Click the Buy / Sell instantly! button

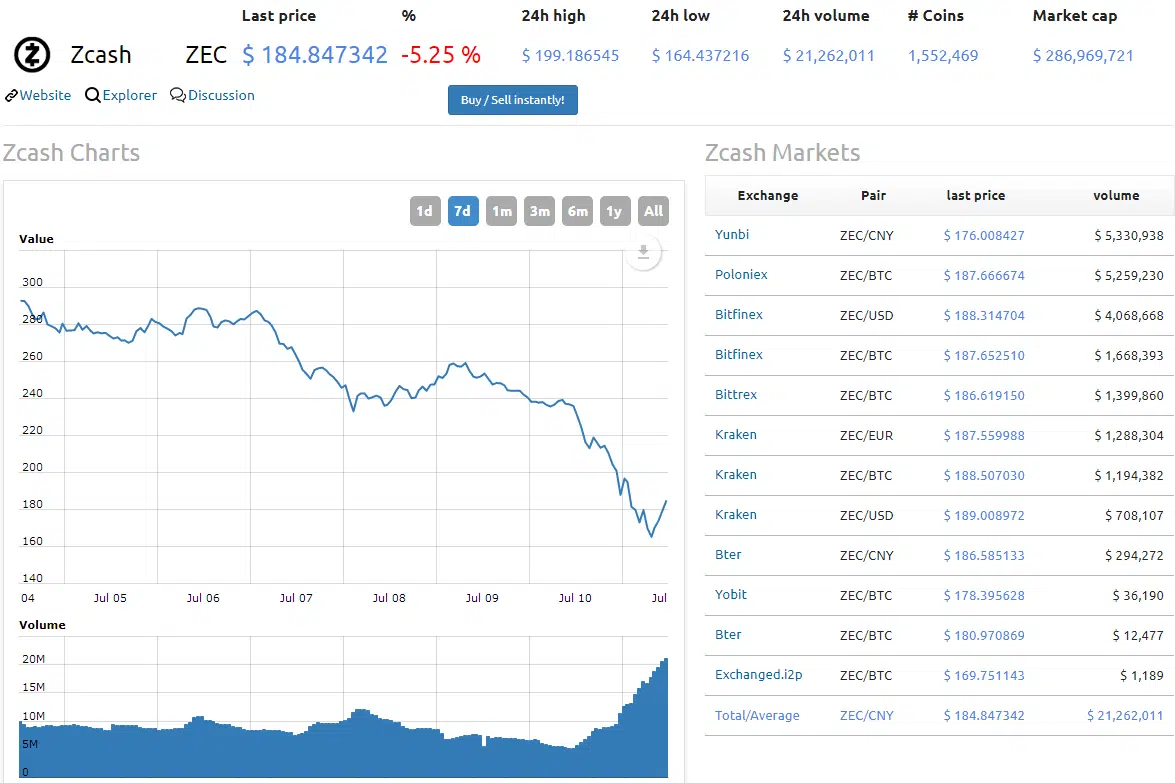[x=513, y=100]
